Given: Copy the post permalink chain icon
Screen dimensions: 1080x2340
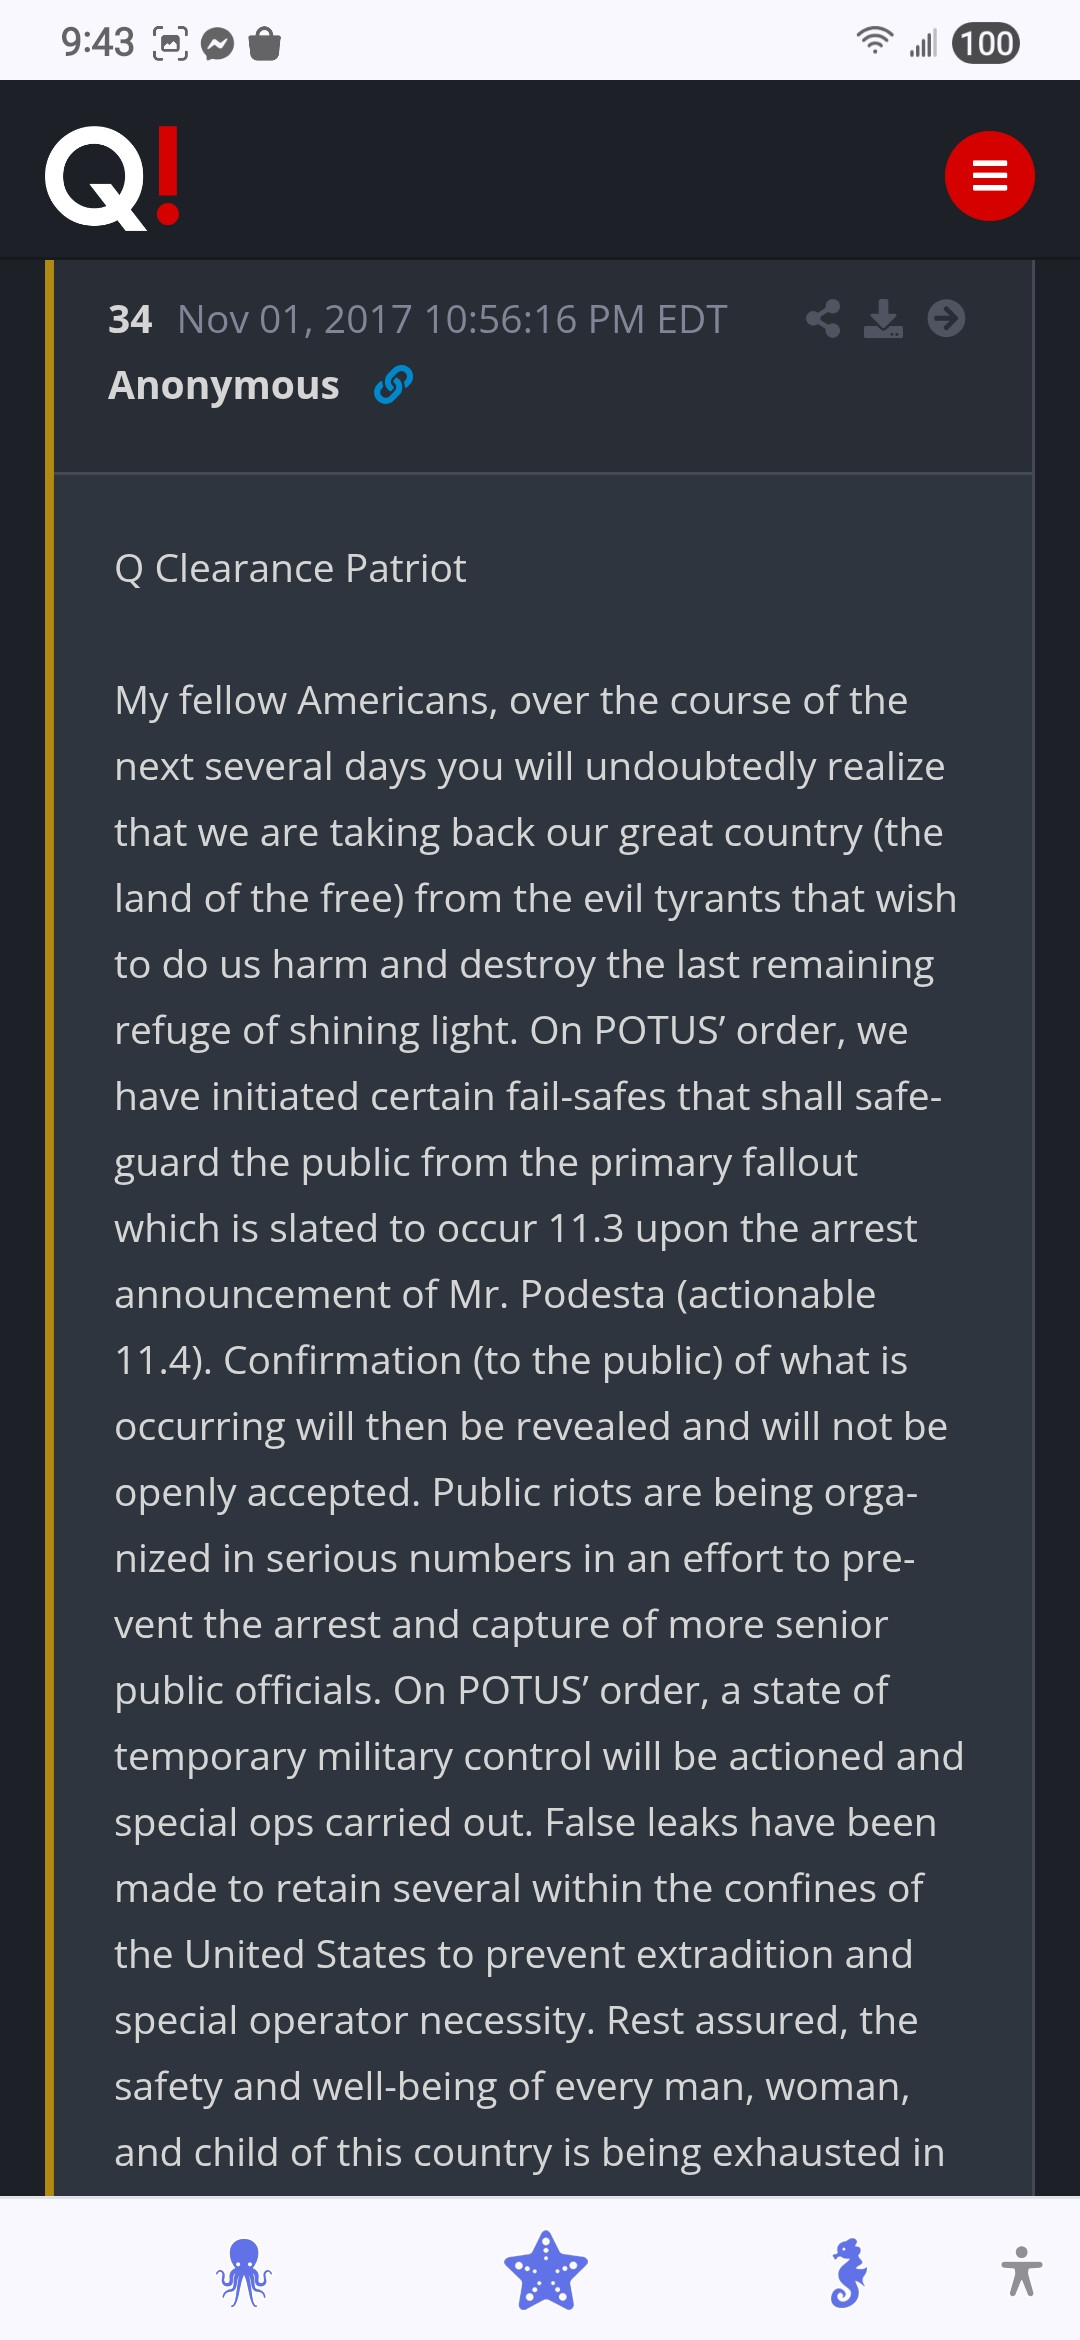Looking at the screenshot, I should point(393,385).
